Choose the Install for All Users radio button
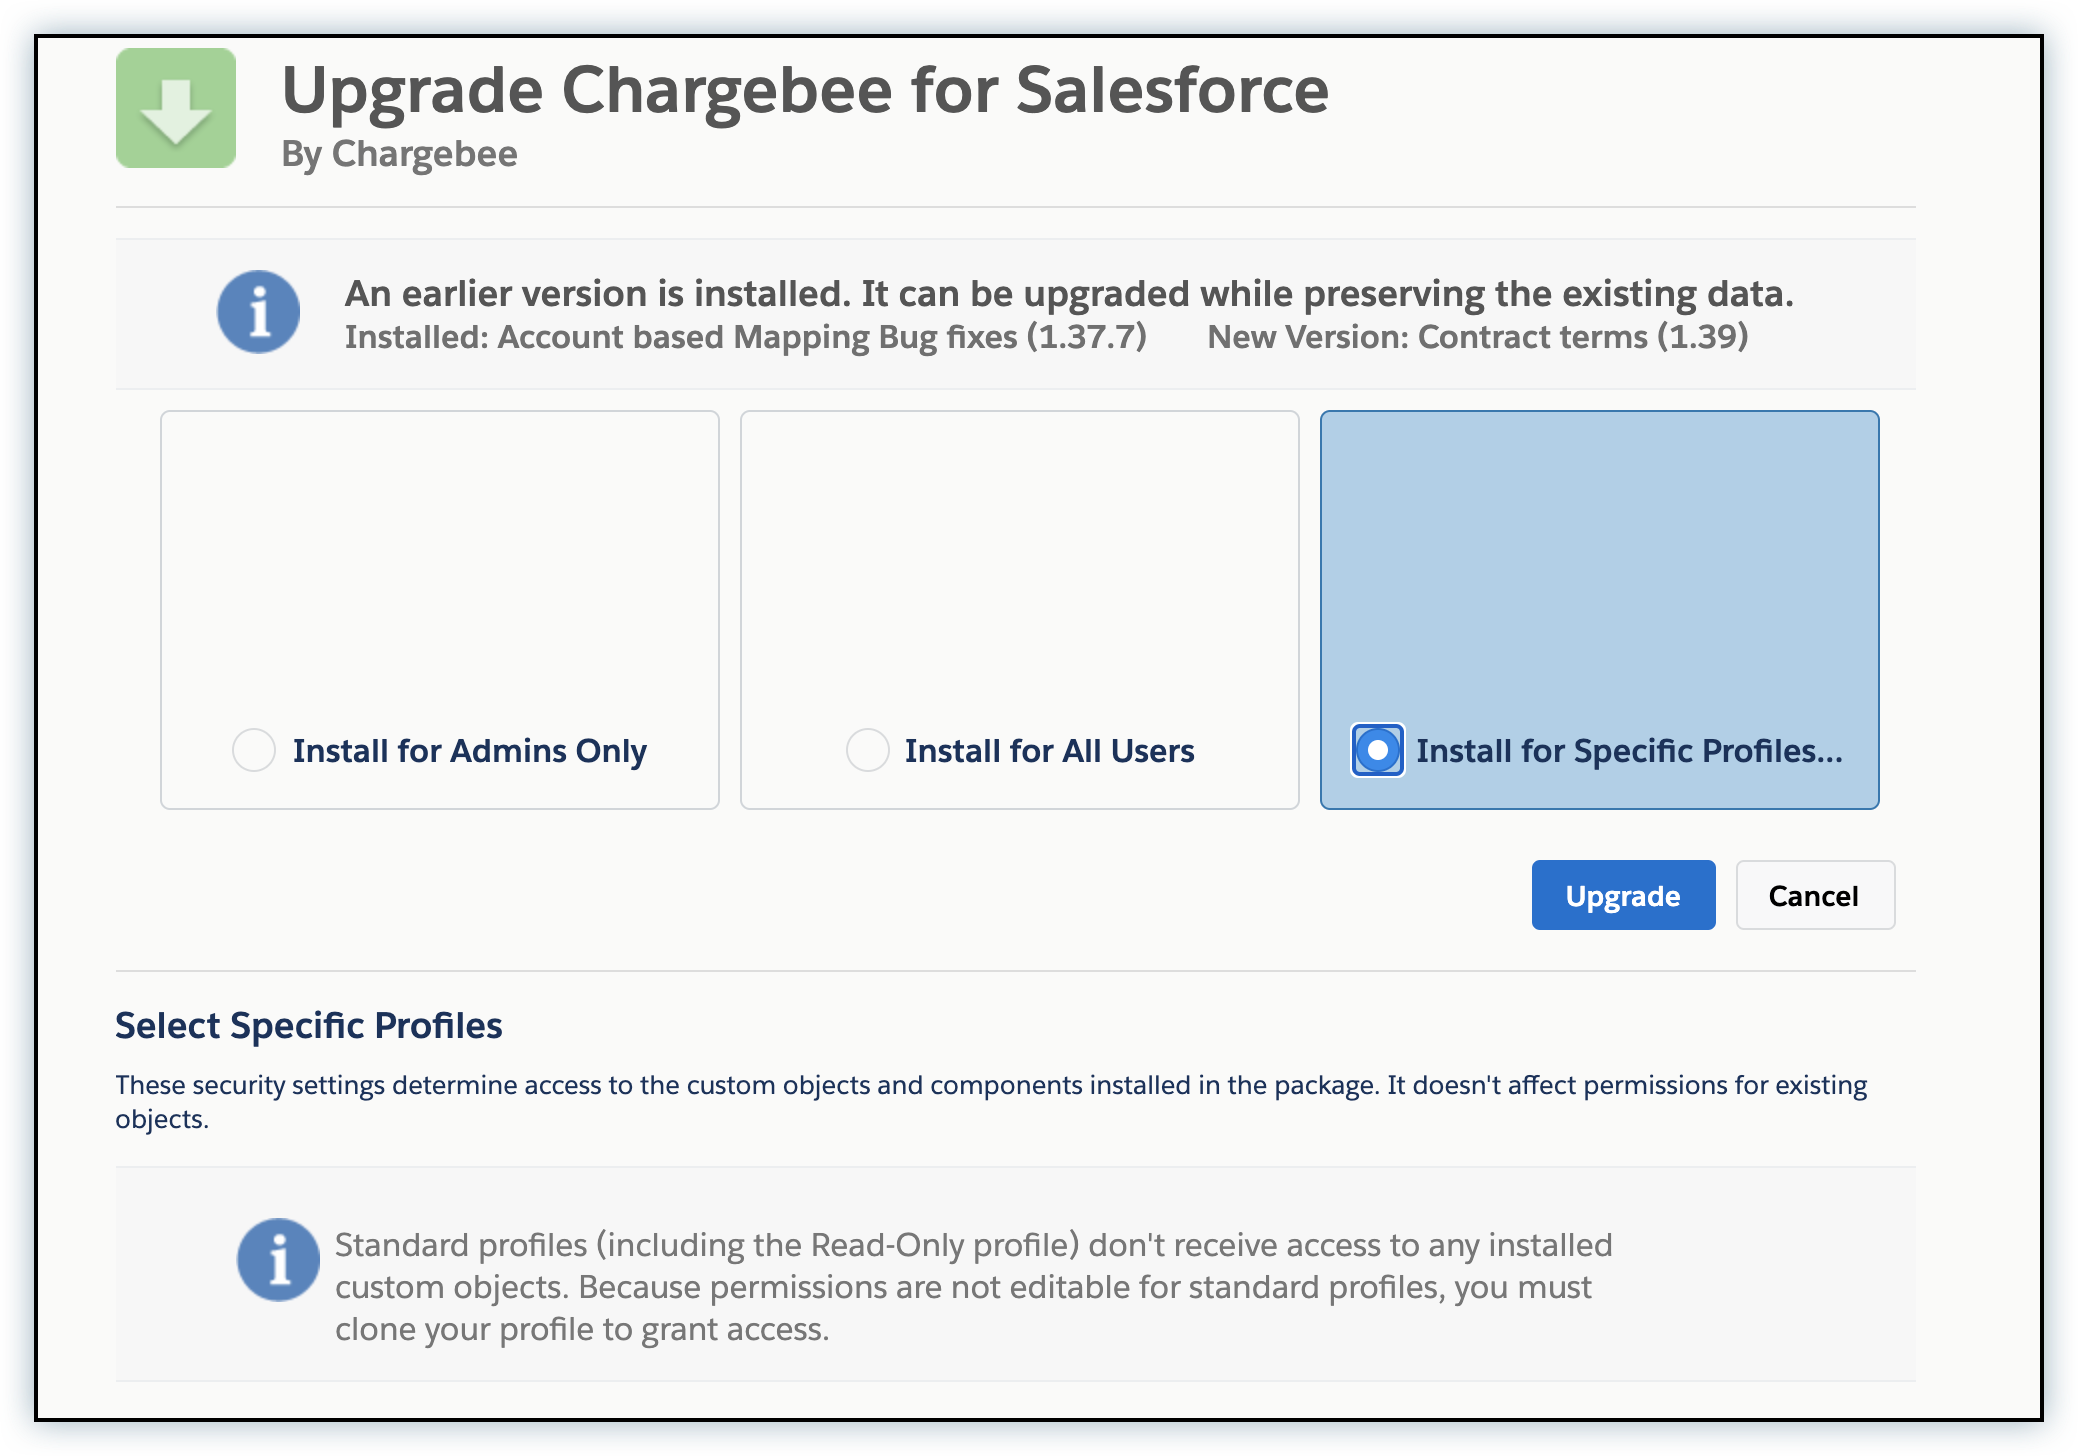The width and height of the screenshot is (2078, 1456). (x=867, y=750)
